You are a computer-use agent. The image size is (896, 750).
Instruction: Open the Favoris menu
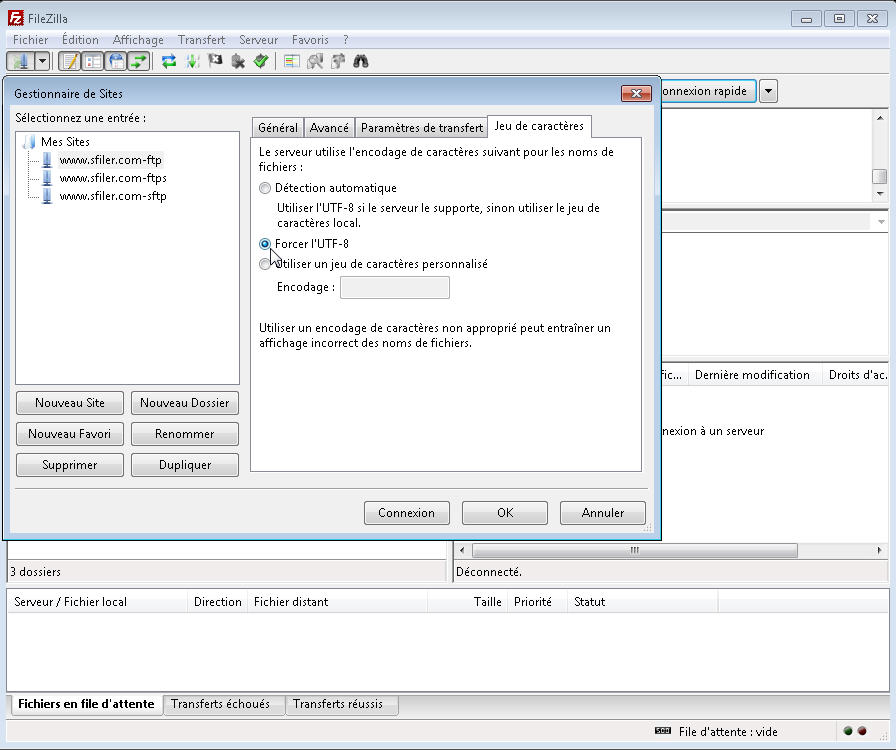click(310, 40)
